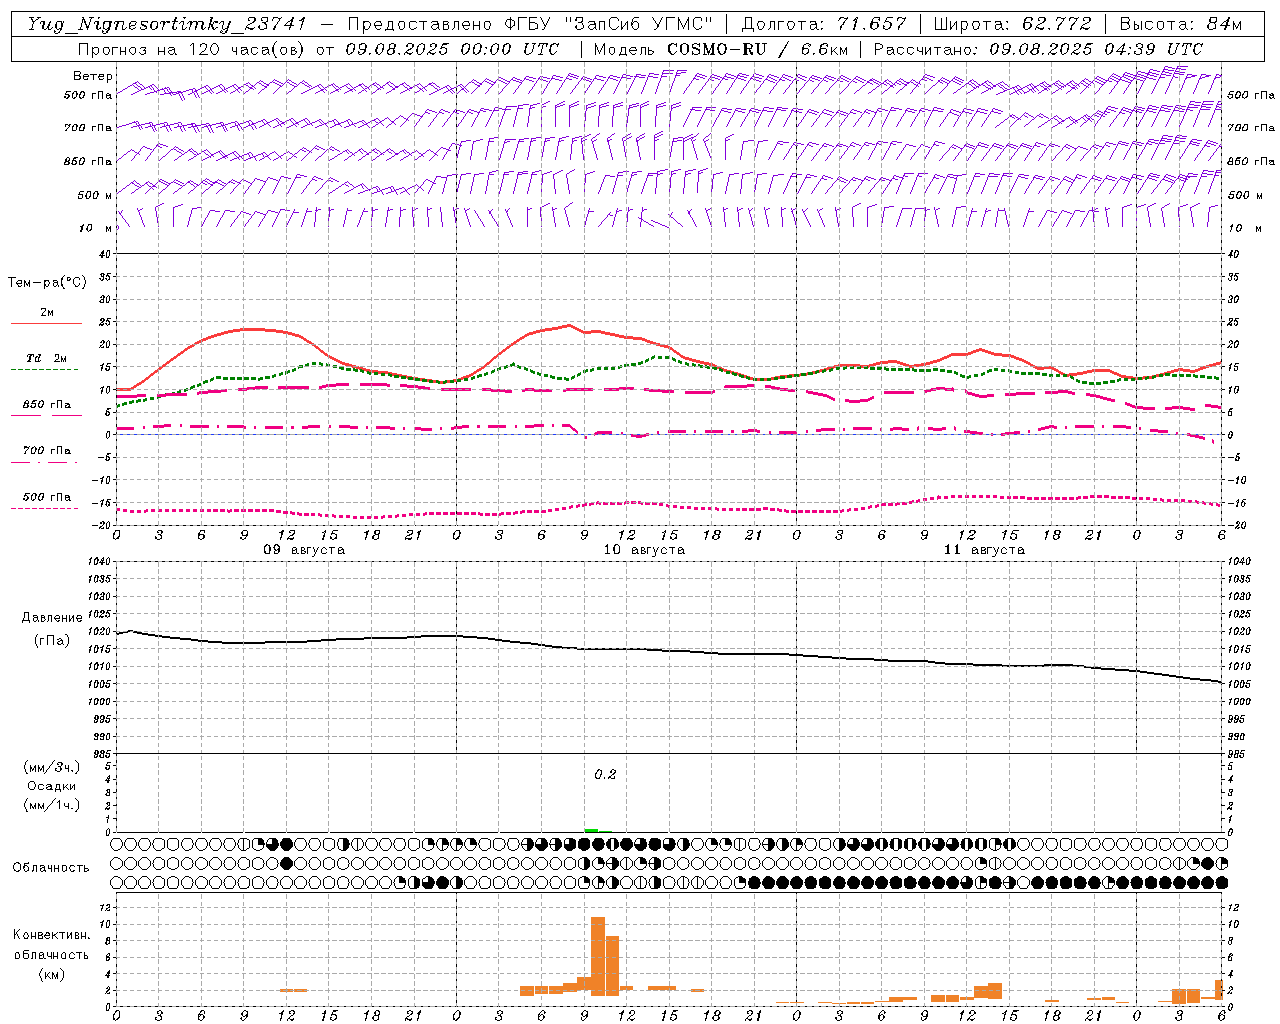Click the tallest orange convective cloud bar
Image resolution: width=1280 pixels, height=1024 pixels.
pos(598,955)
